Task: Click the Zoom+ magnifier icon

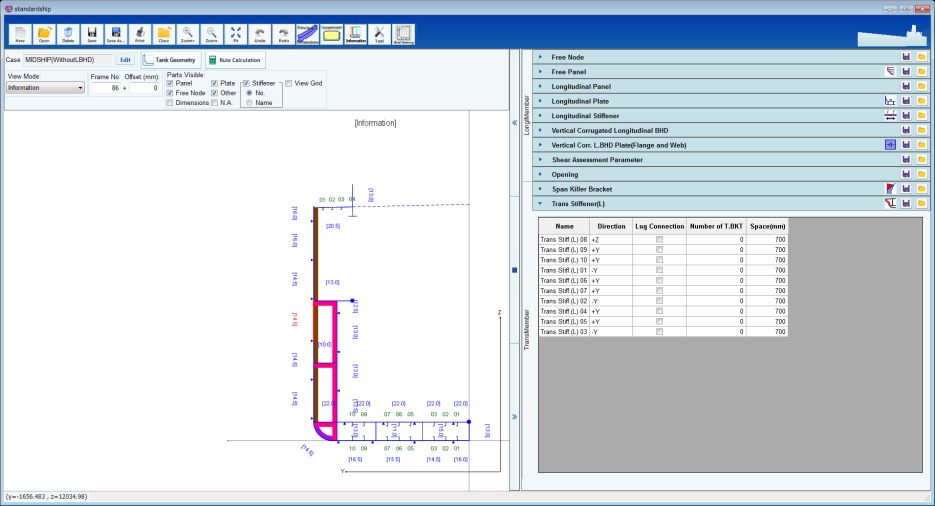Action: pyautogui.click(x=187, y=35)
